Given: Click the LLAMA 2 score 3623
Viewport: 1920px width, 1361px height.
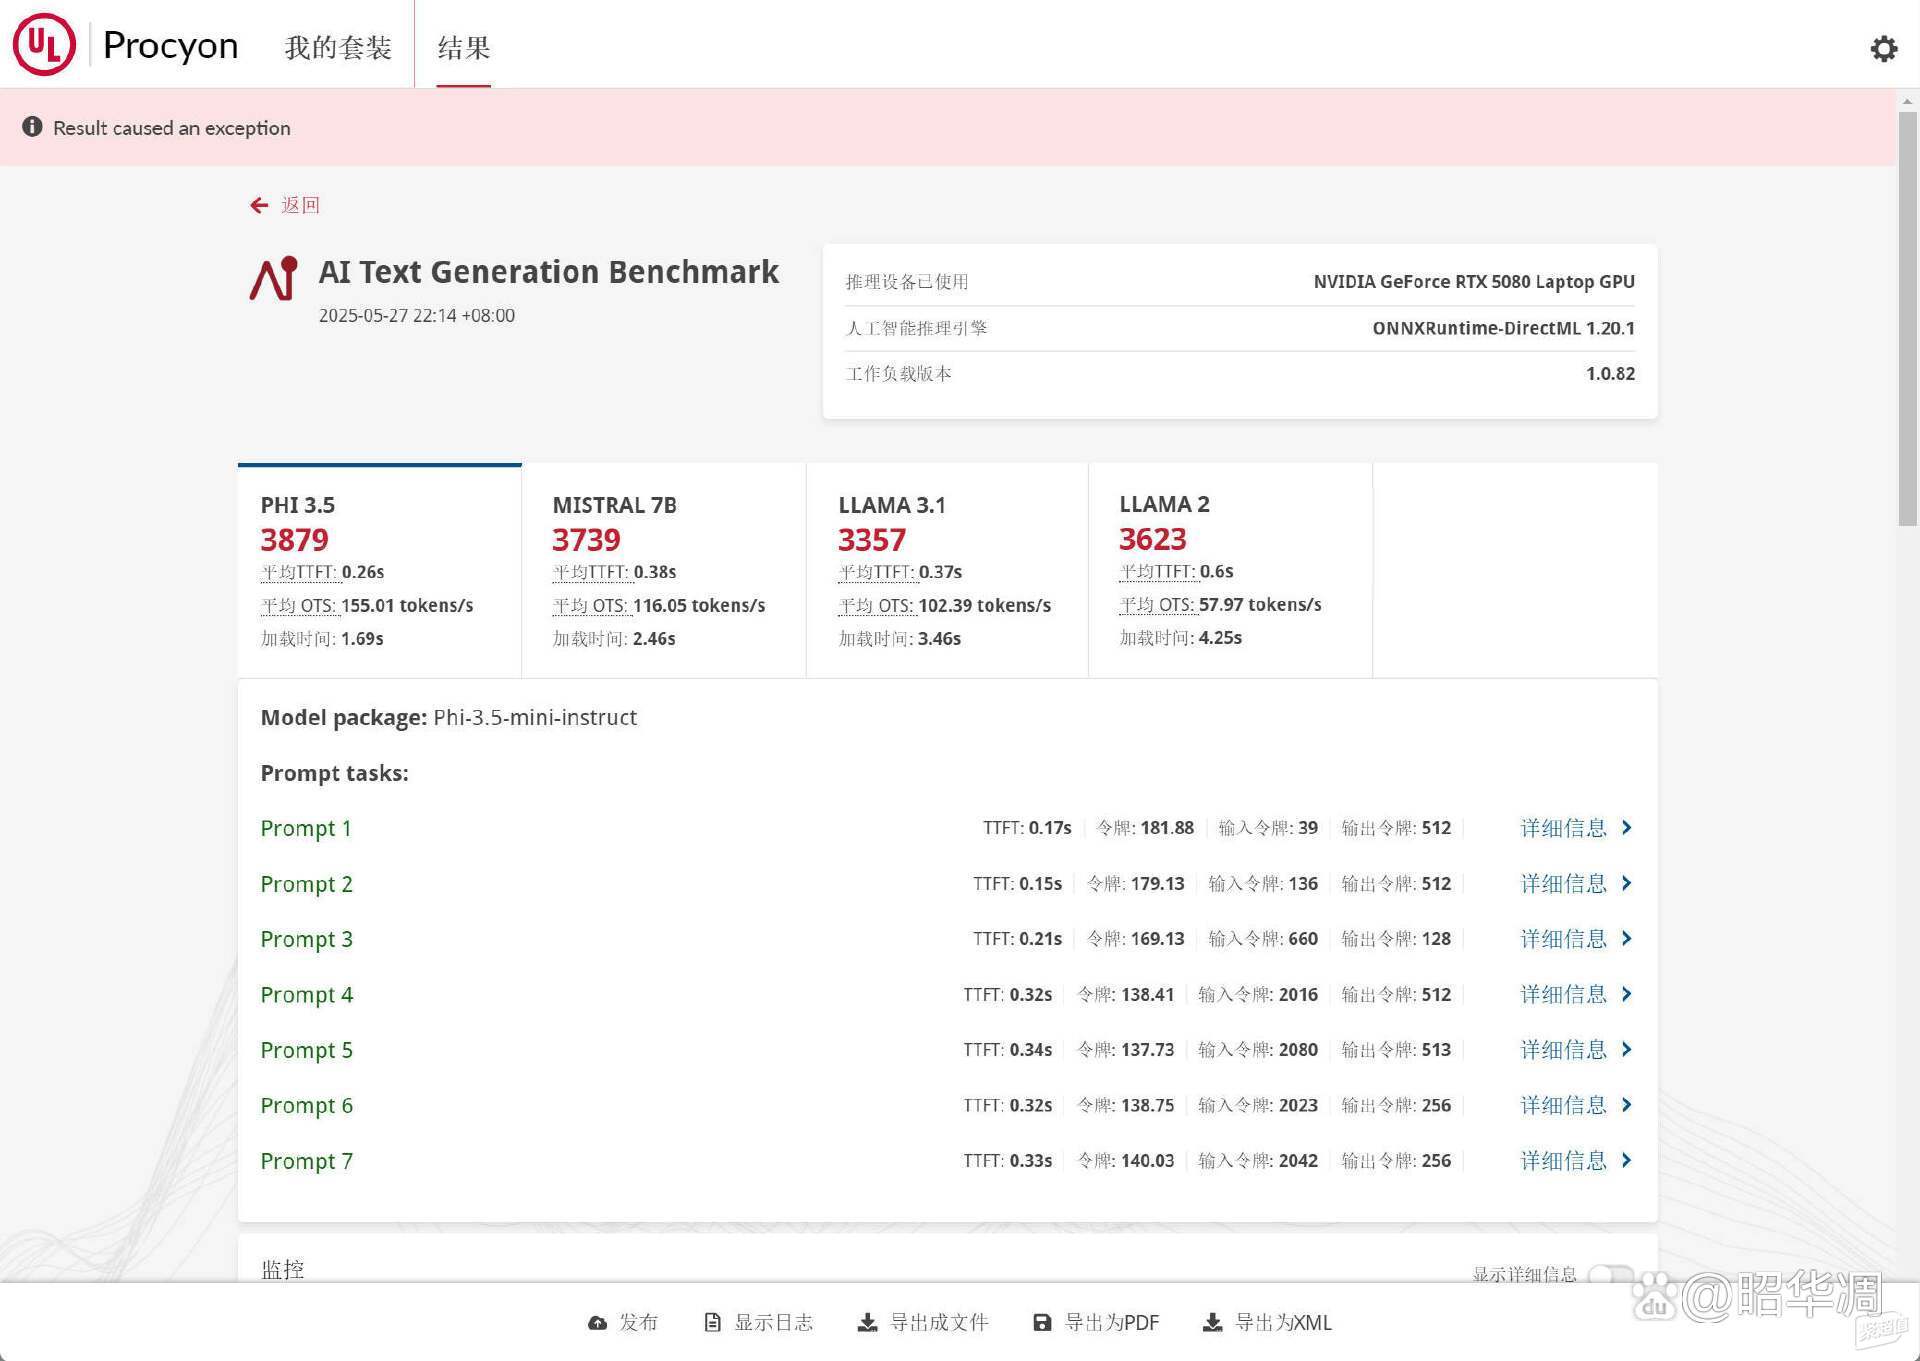Looking at the screenshot, I should (x=1153, y=539).
